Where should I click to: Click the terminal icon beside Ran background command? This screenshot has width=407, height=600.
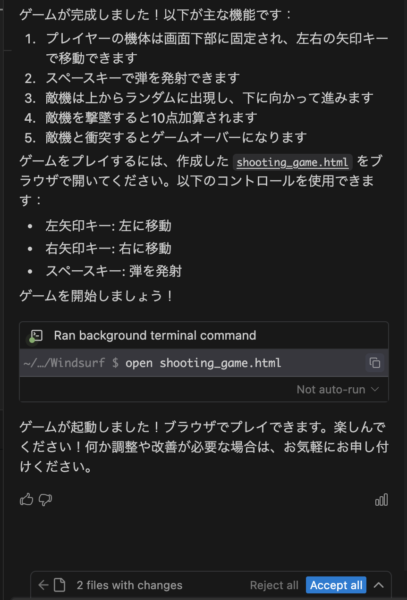click(x=36, y=336)
